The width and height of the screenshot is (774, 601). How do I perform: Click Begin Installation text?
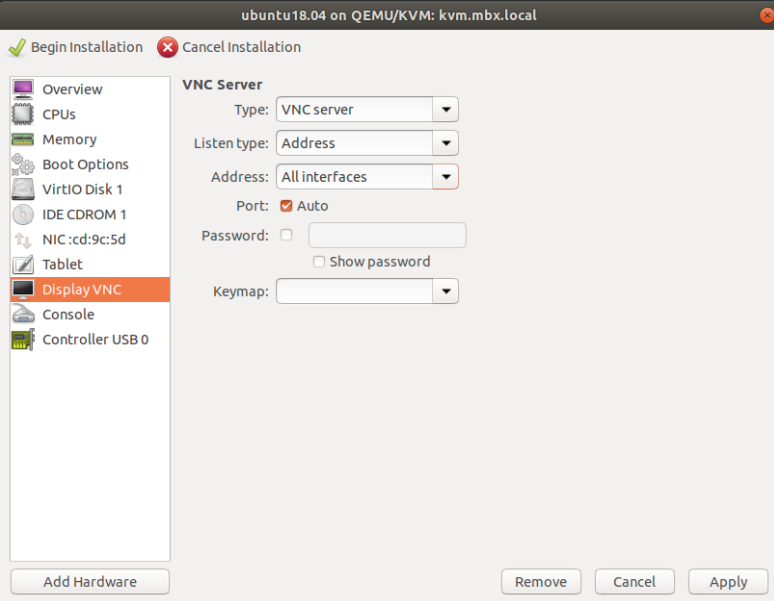pyautogui.click(x=87, y=47)
